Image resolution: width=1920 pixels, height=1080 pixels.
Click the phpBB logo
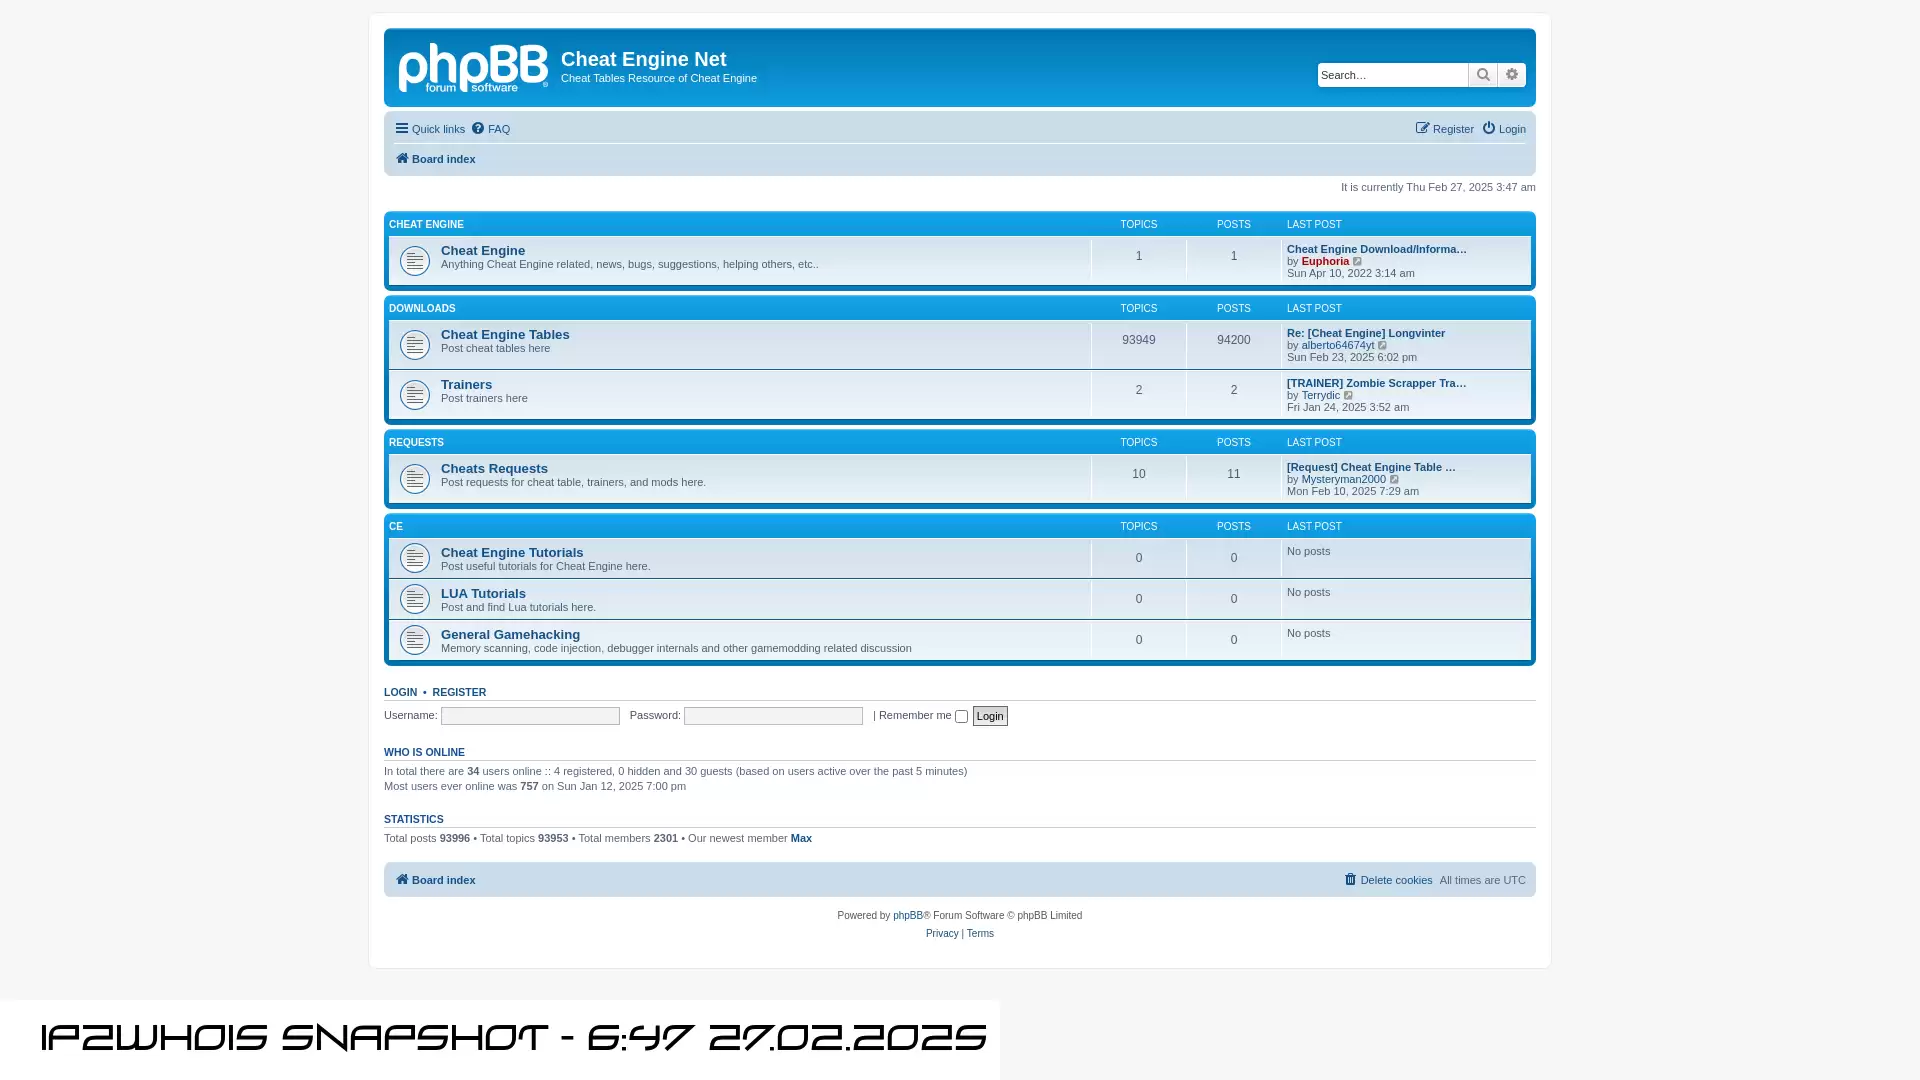pos(473,68)
